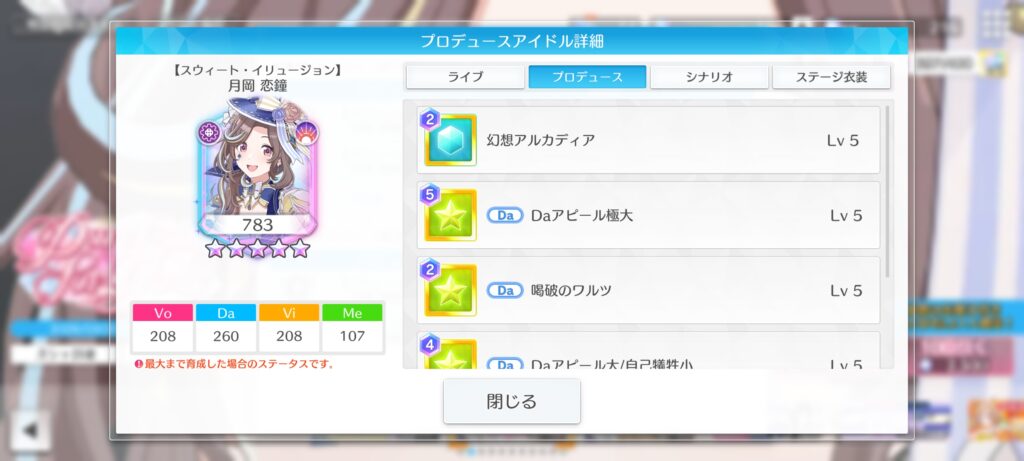Click the skill list vertical scrollbar
The image size is (1024, 461).
pos(887,191)
